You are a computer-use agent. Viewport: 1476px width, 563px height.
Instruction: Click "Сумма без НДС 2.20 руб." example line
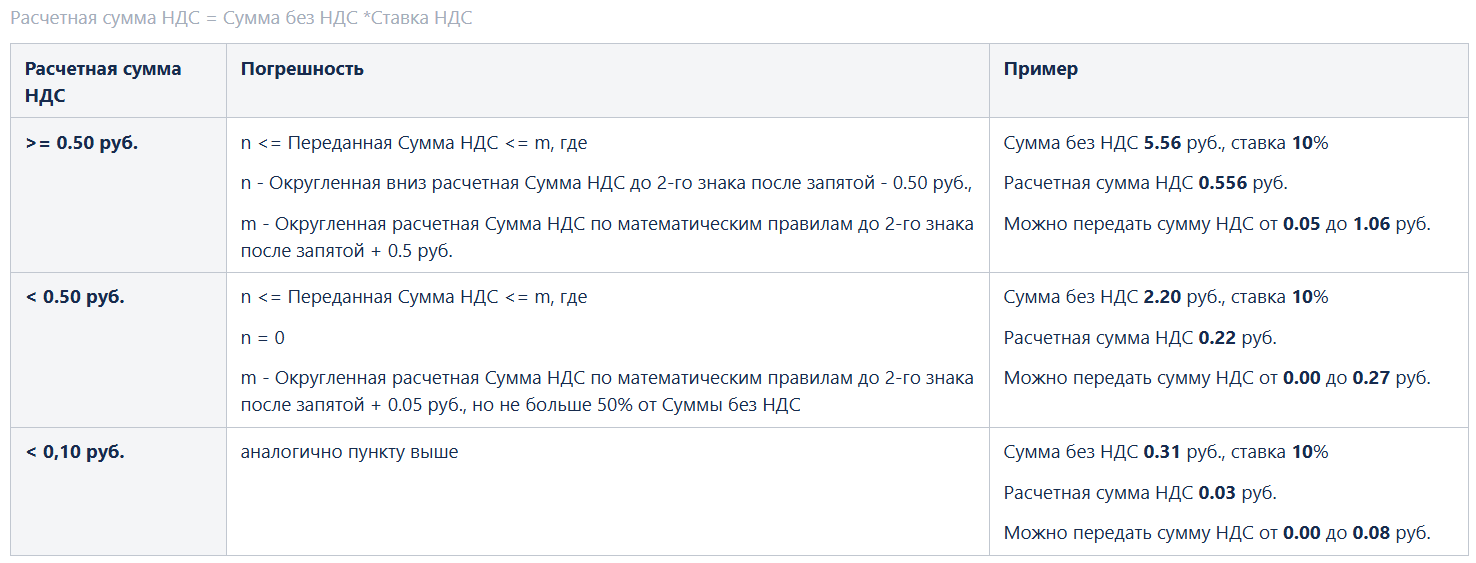1166,297
